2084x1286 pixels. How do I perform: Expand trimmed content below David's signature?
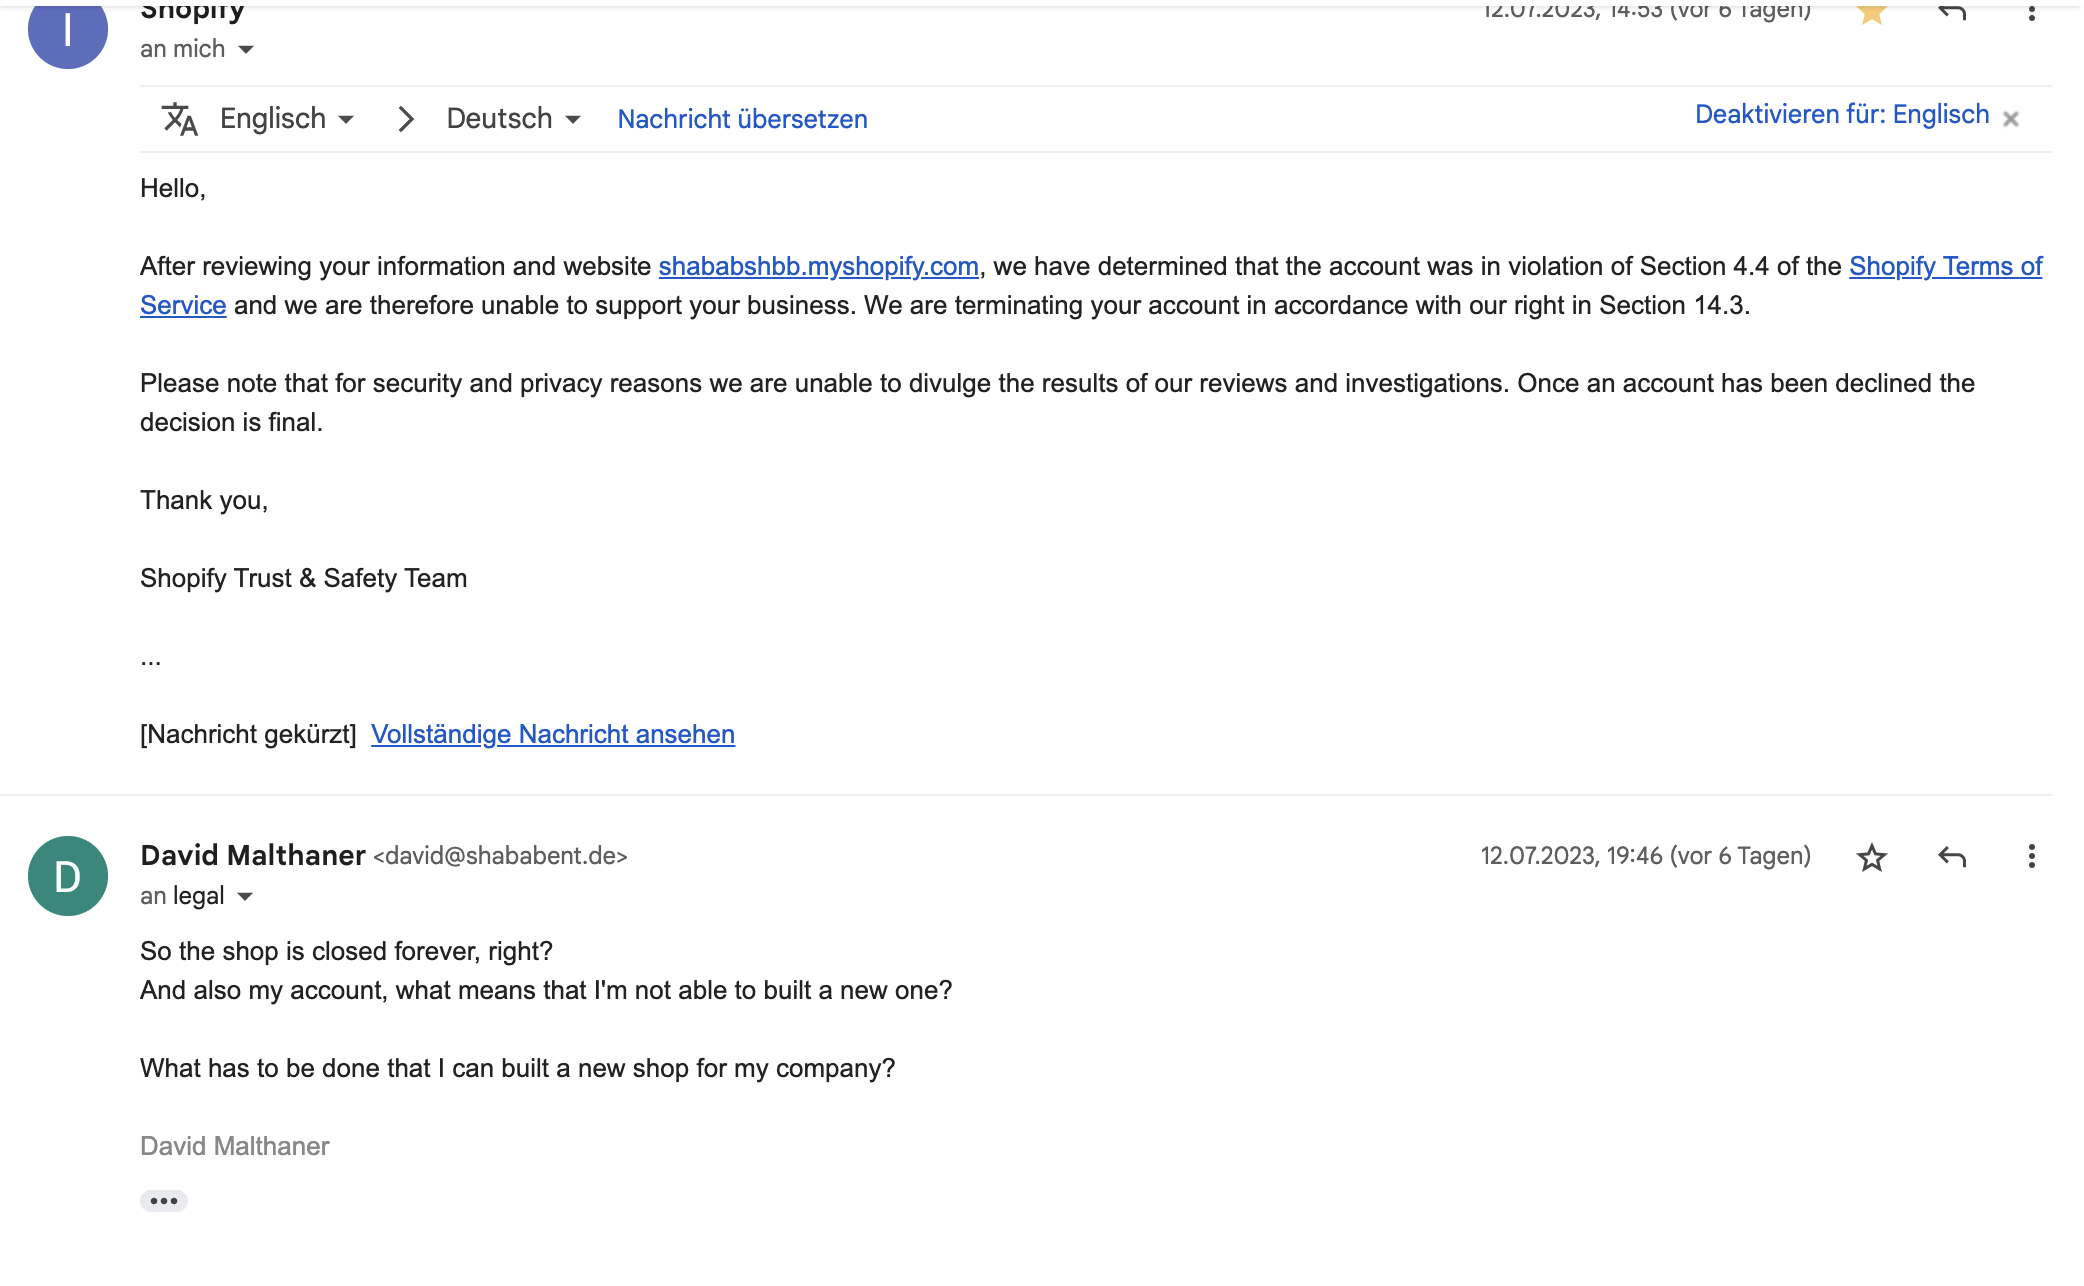click(x=164, y=1201)
